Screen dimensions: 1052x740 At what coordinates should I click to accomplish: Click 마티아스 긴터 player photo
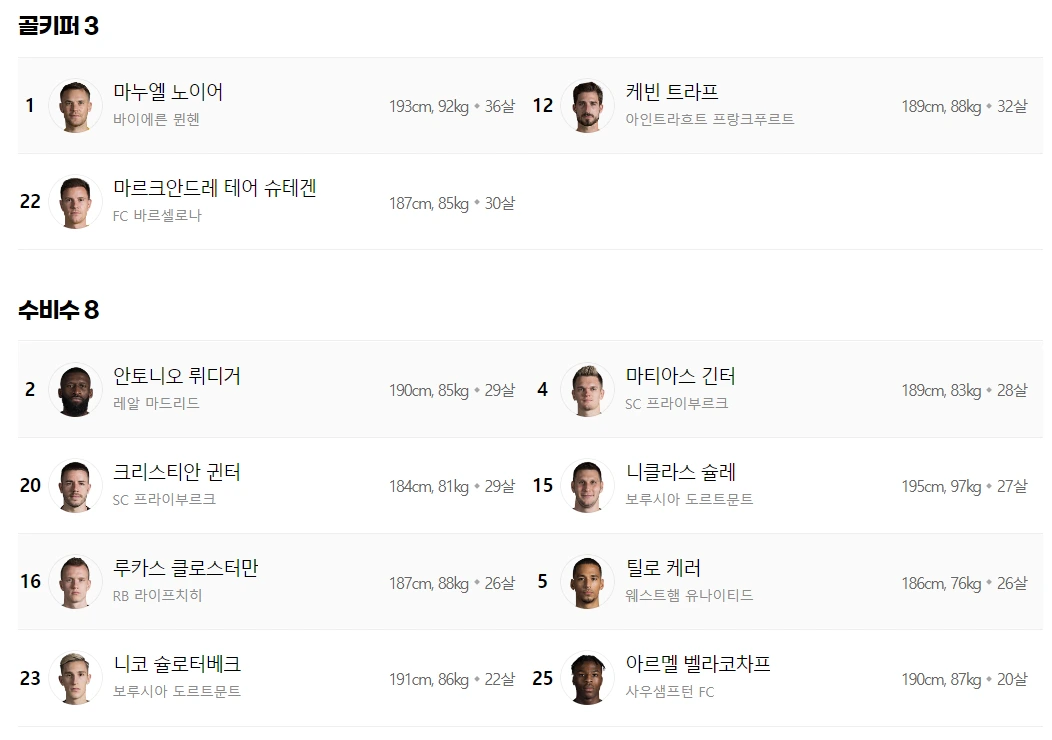click(x=587, y=390)
